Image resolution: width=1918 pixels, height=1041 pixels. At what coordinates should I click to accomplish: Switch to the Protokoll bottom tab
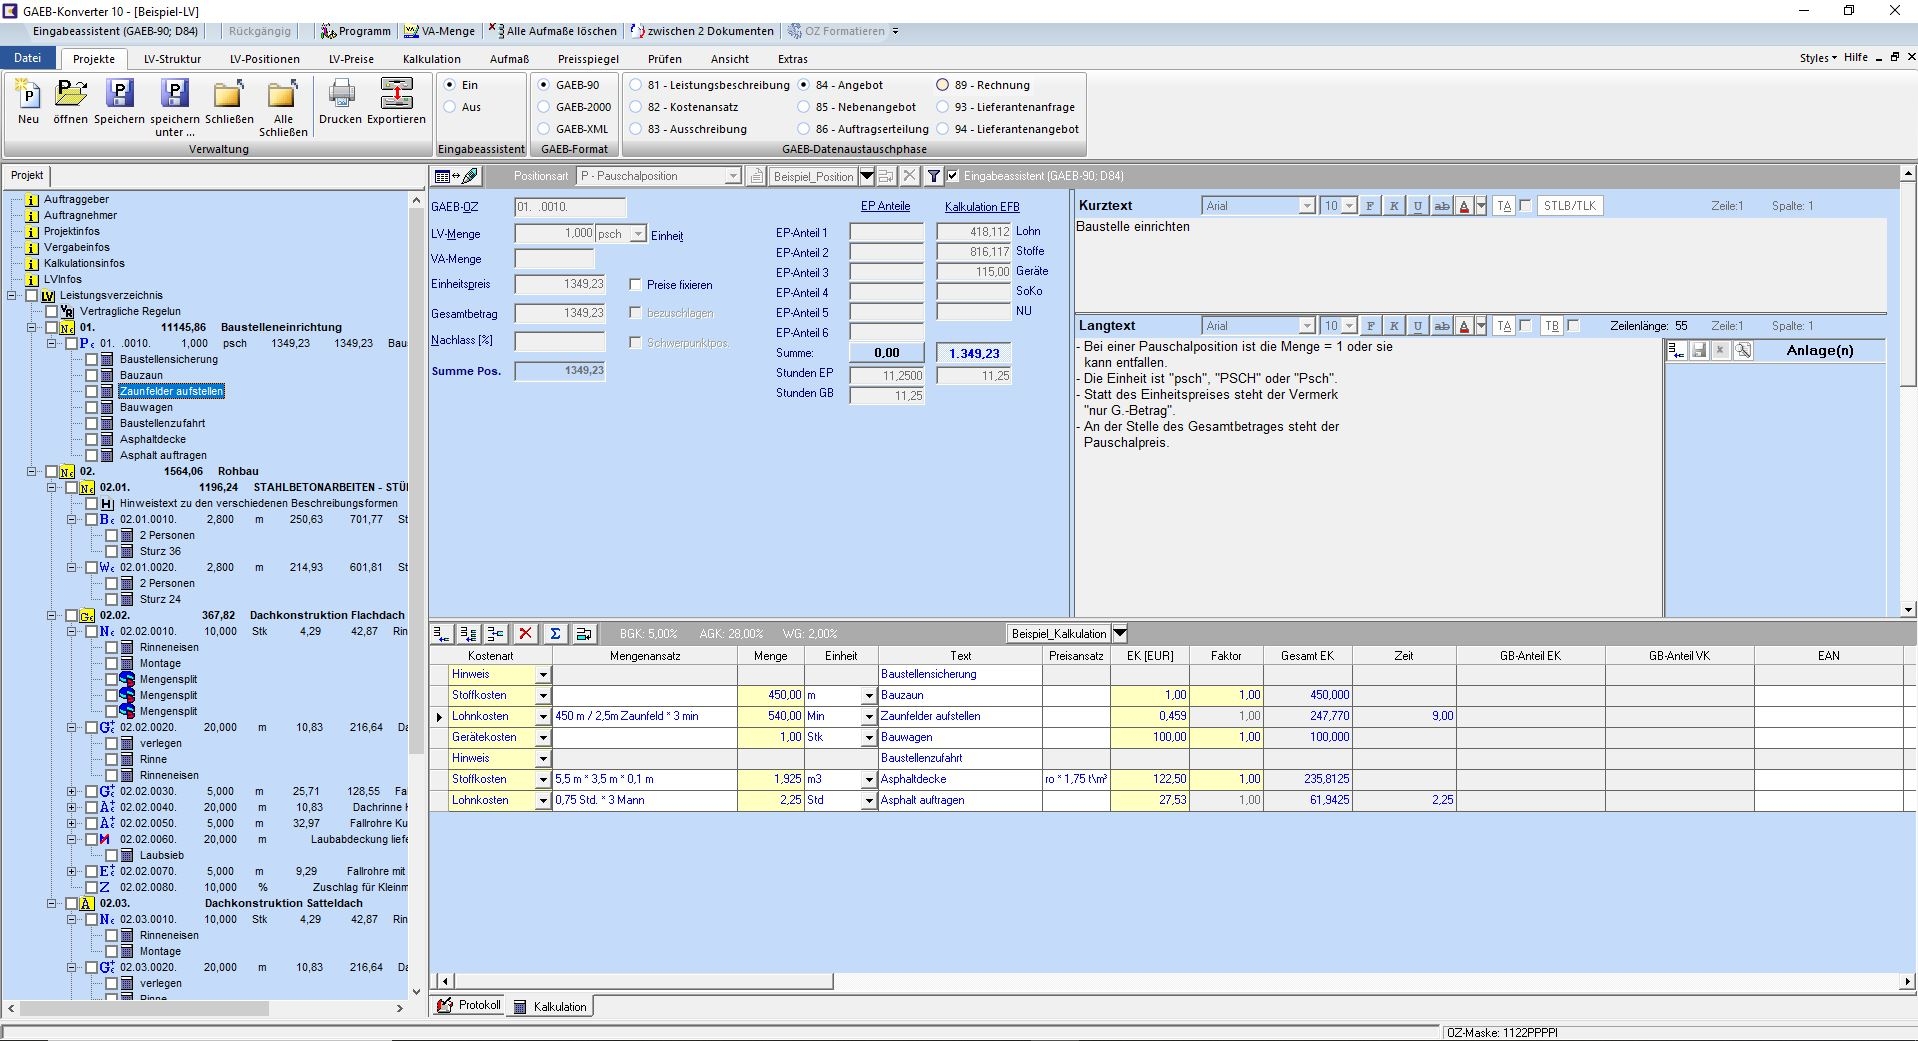click(470, 1006)
